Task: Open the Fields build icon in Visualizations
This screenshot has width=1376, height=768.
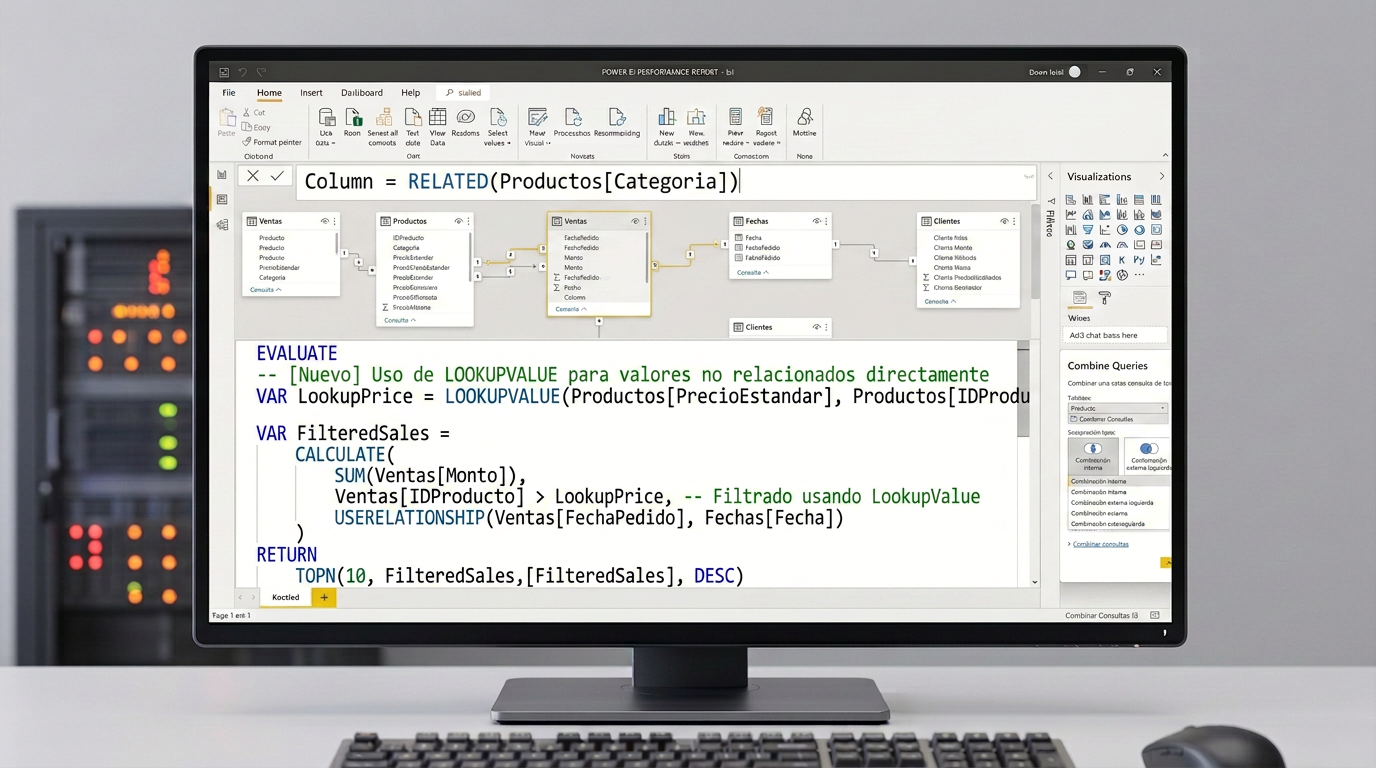Action: point(1080,298)
